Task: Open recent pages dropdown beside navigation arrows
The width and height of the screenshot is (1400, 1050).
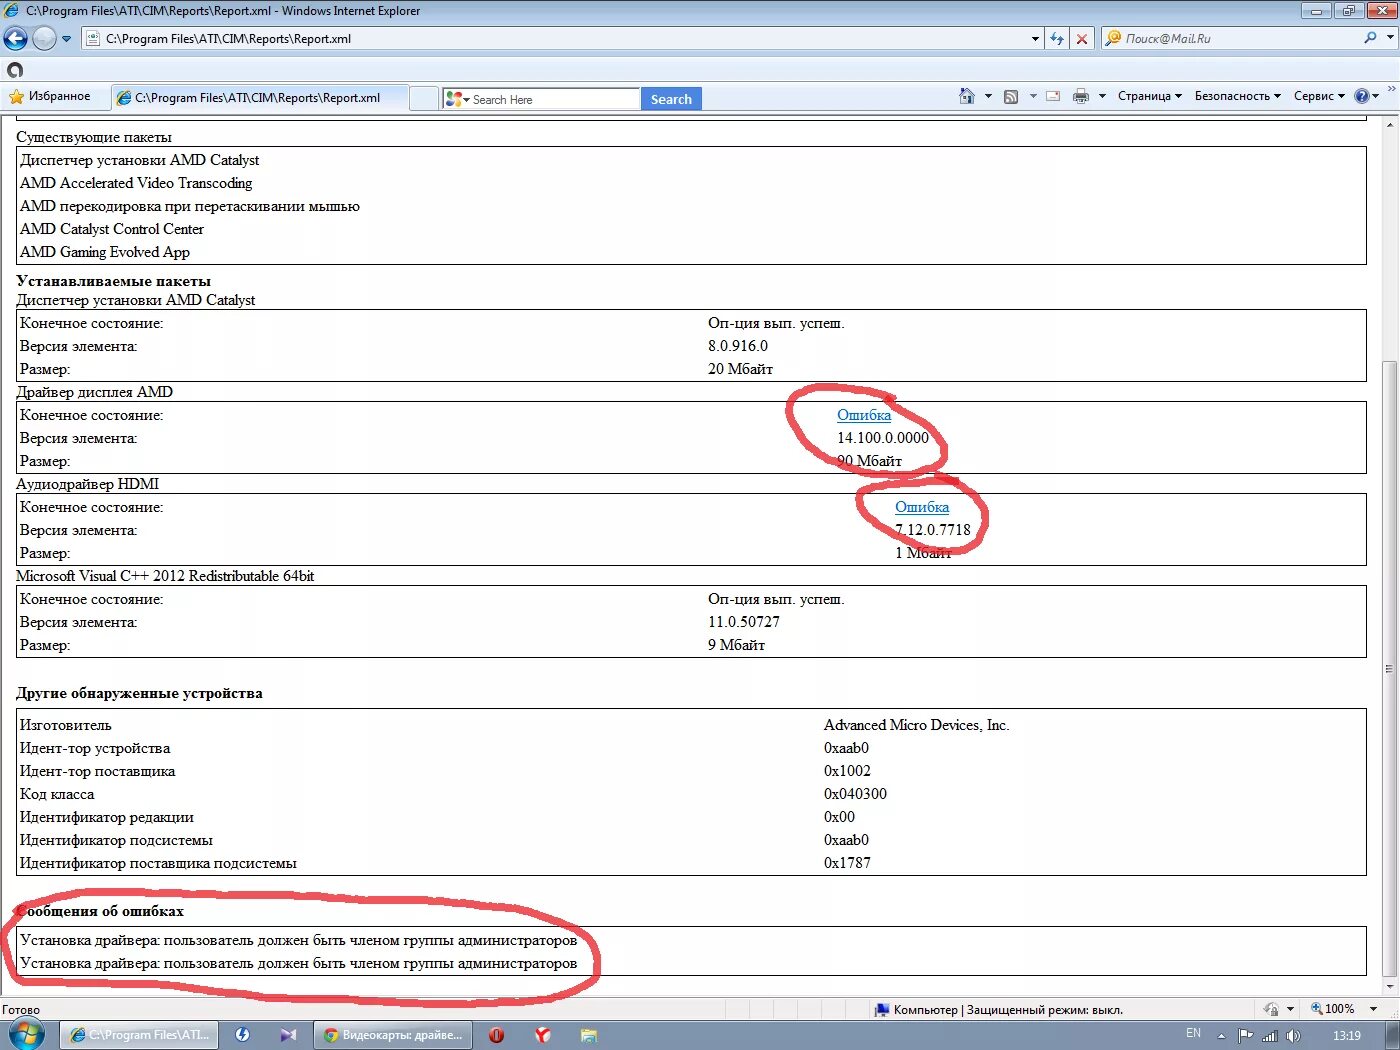Action: (x=67, y=39)
